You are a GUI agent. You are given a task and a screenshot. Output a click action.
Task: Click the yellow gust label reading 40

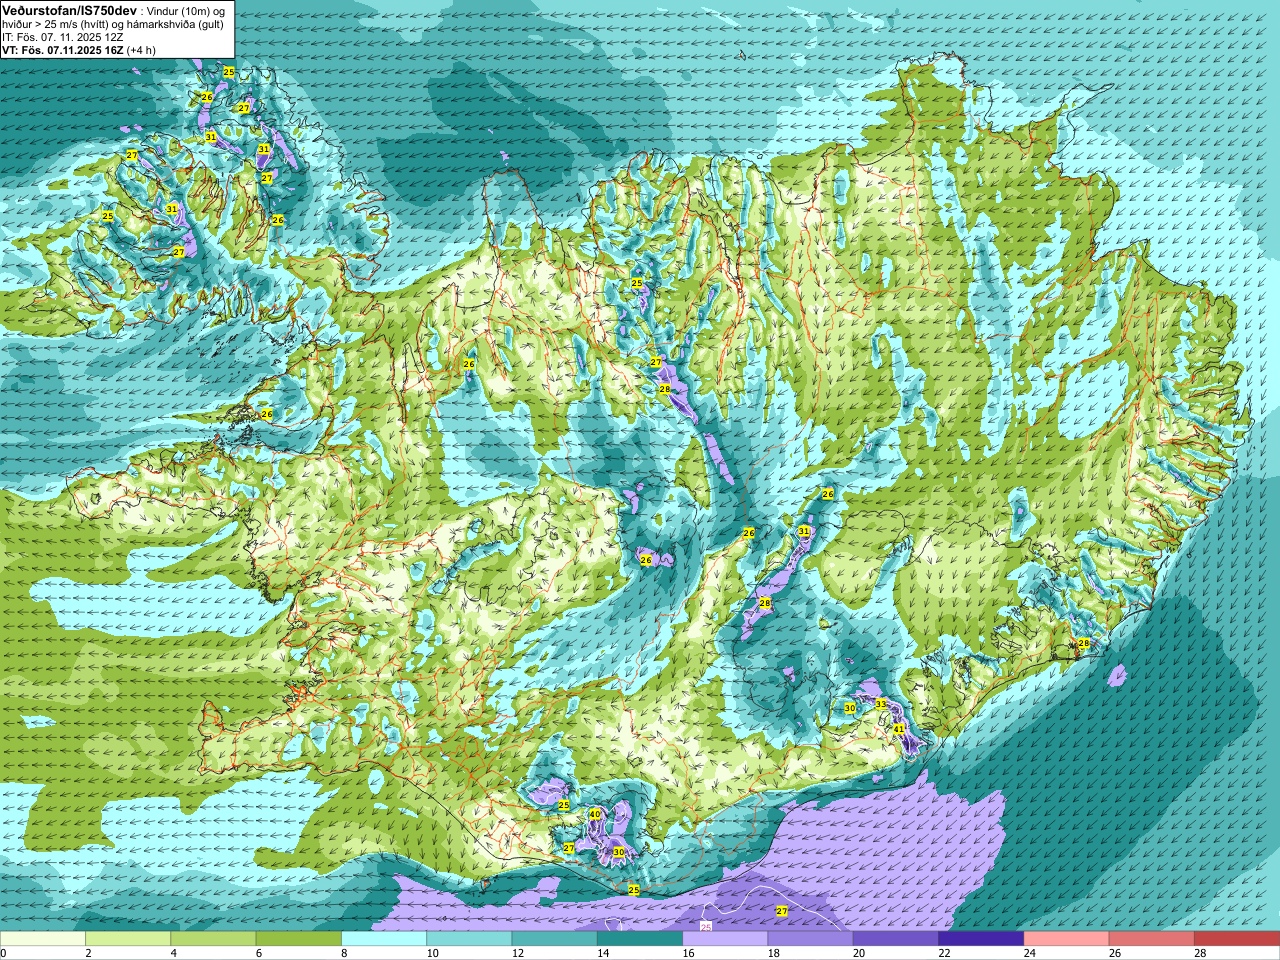pyautogui.click(x=594, y=815)
